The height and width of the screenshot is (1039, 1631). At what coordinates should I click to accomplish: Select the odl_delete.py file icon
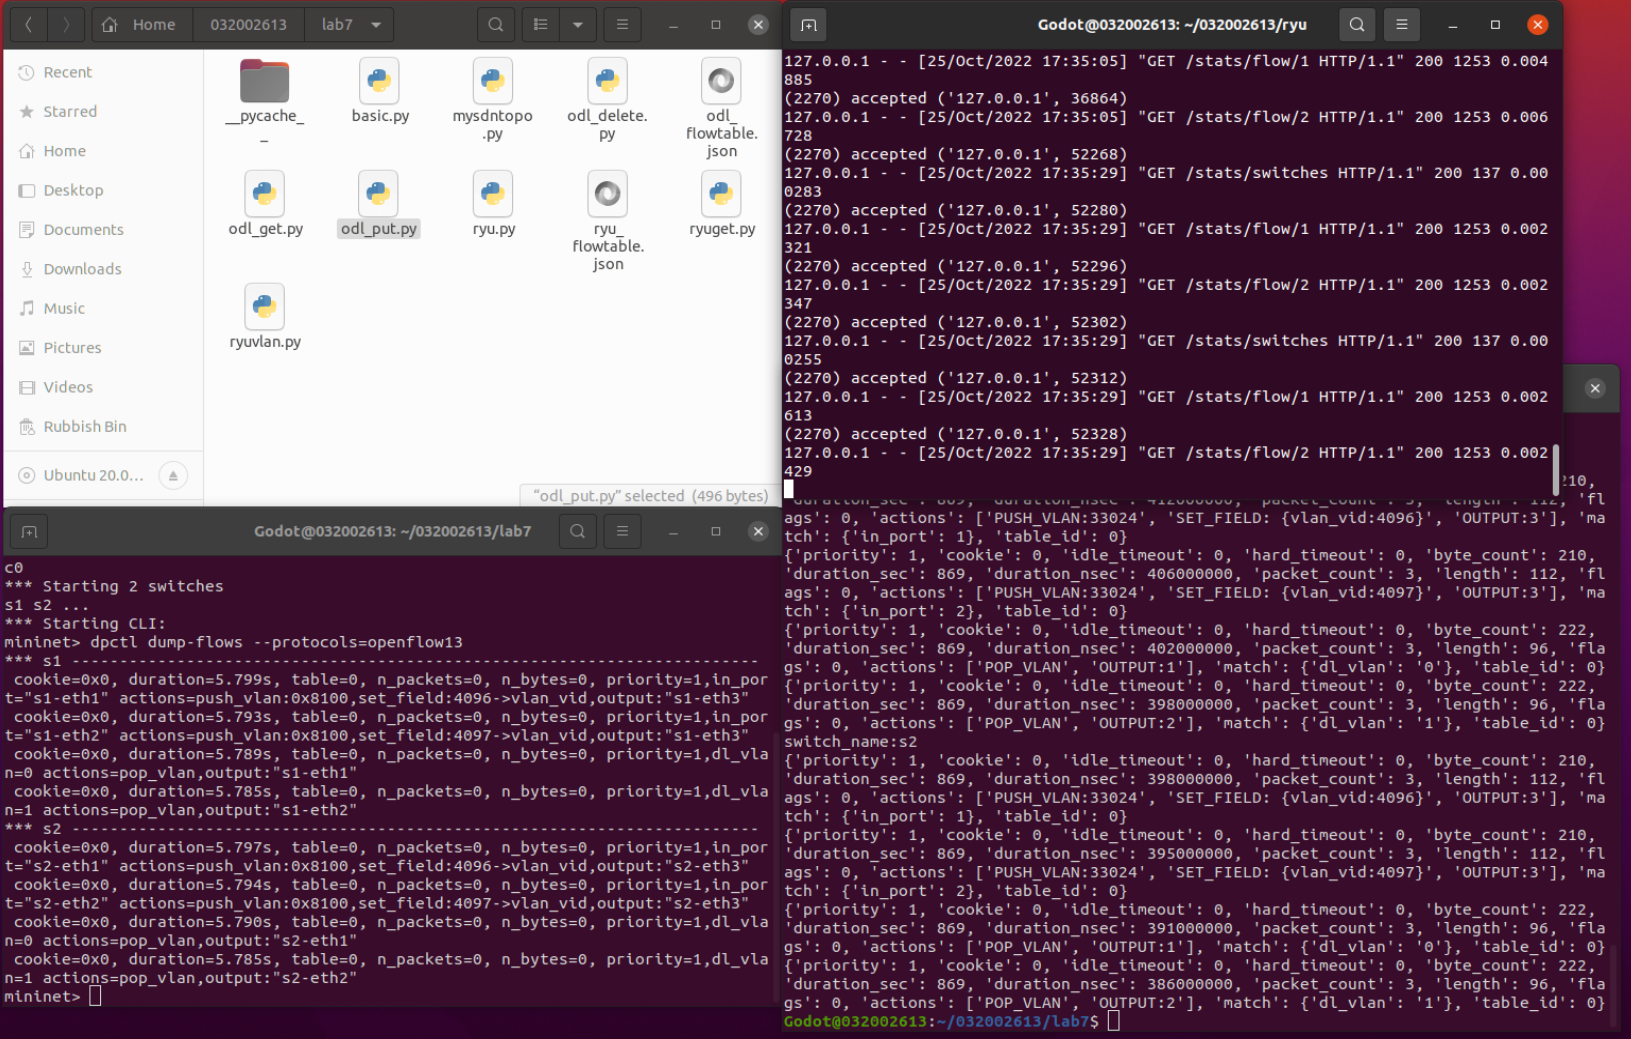tap(607, 81)
